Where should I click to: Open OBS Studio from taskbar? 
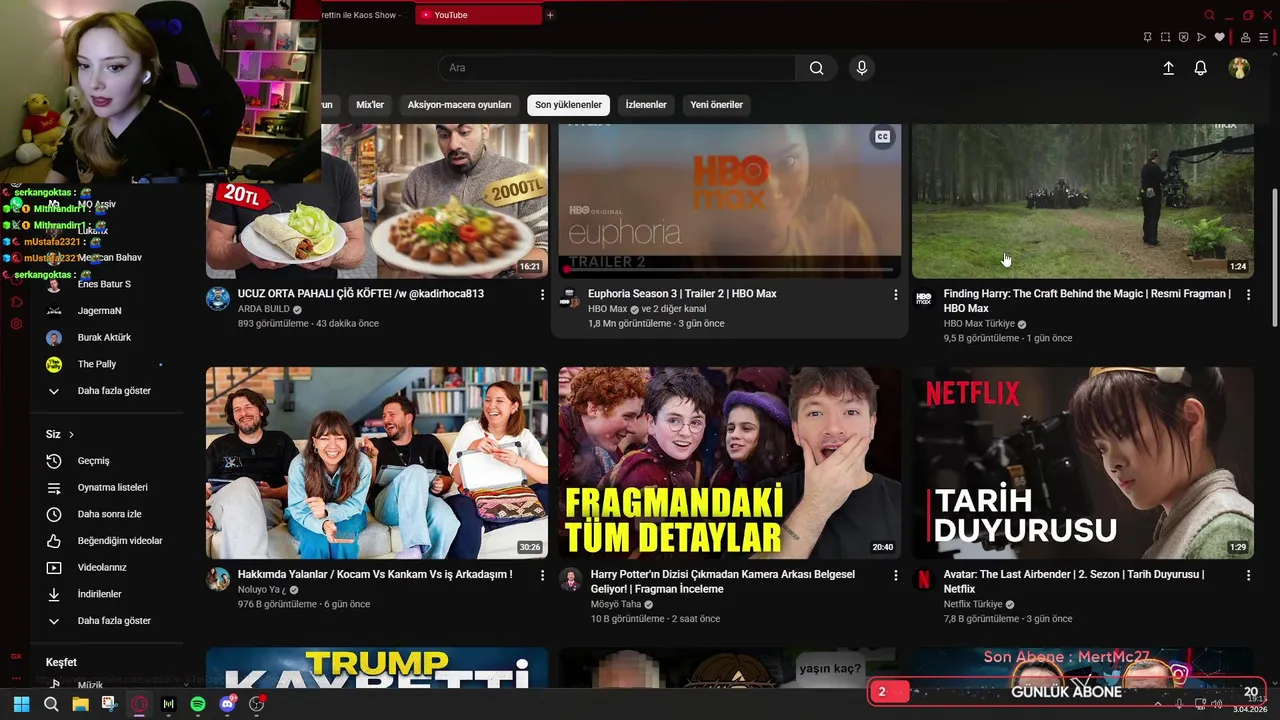[x=257, y=704]
